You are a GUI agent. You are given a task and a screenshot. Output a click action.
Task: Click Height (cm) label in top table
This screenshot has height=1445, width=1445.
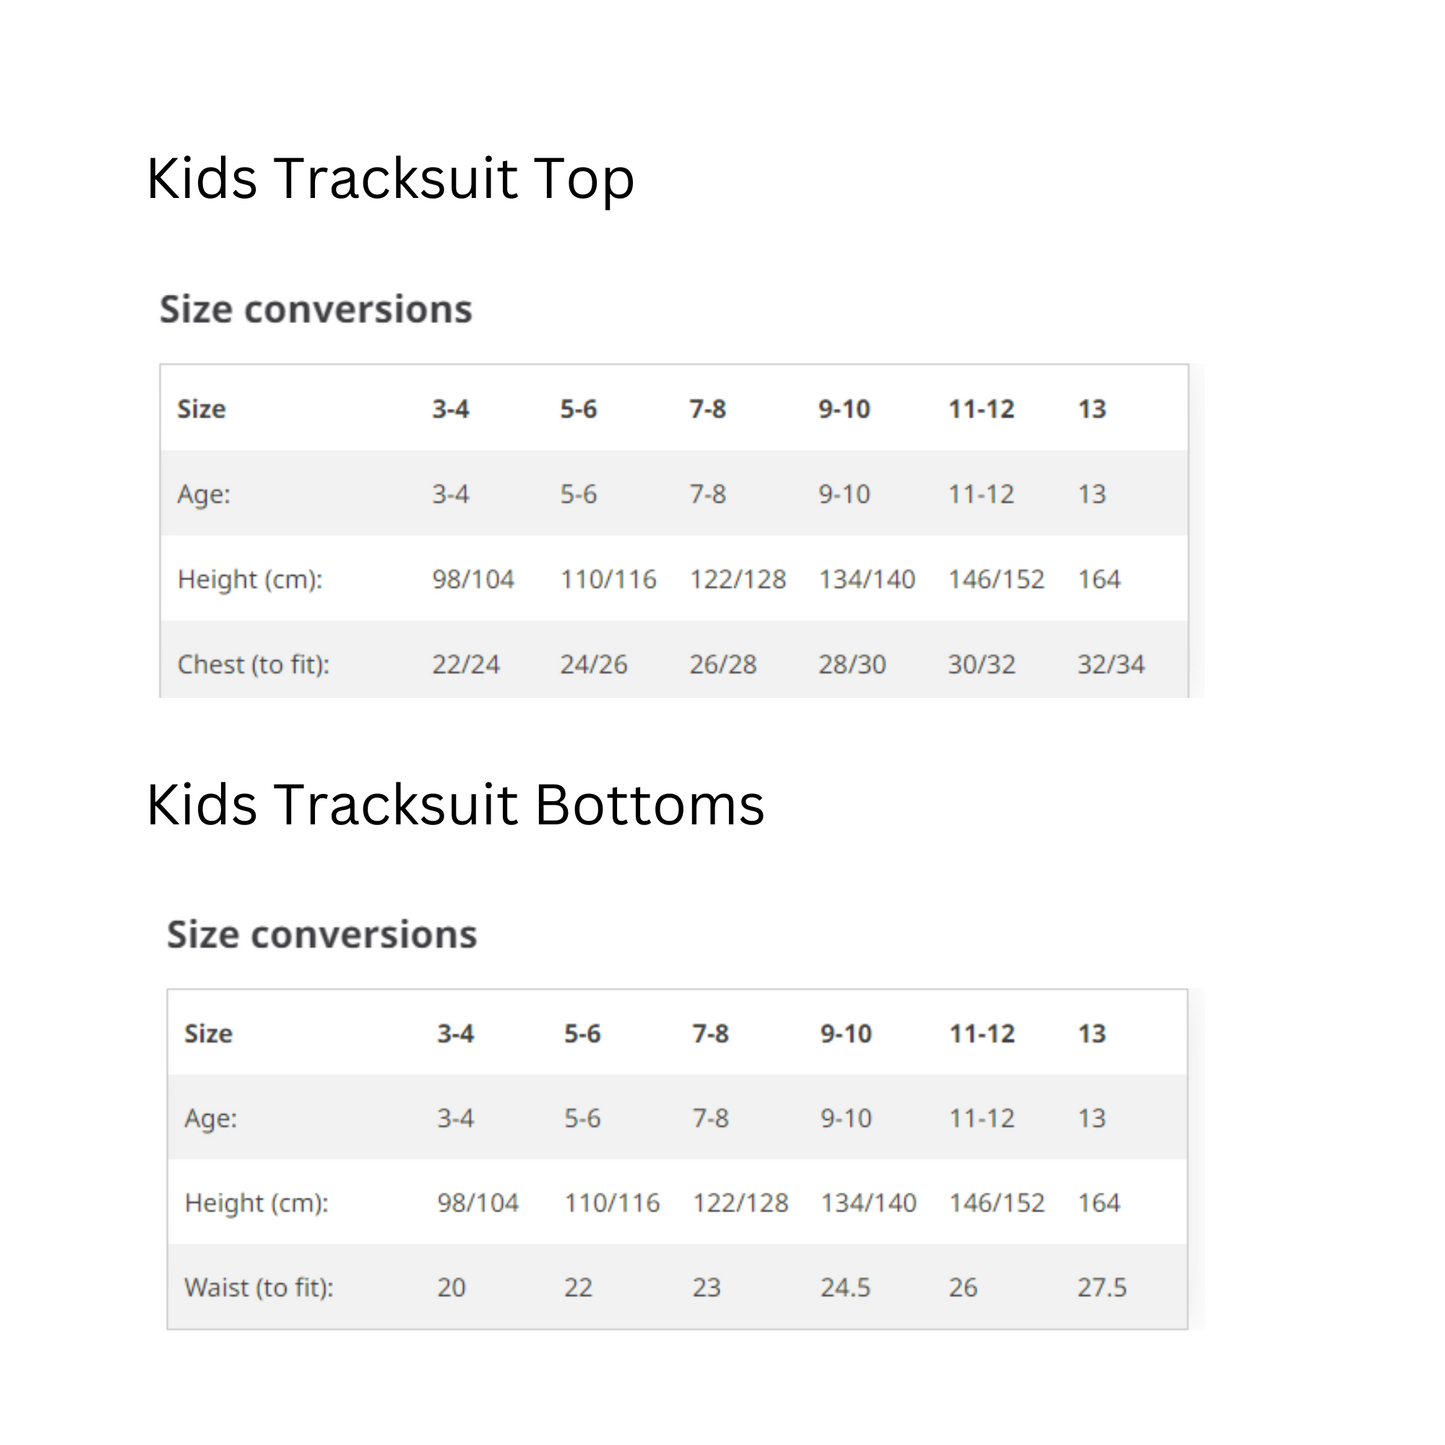pos(249,579)
